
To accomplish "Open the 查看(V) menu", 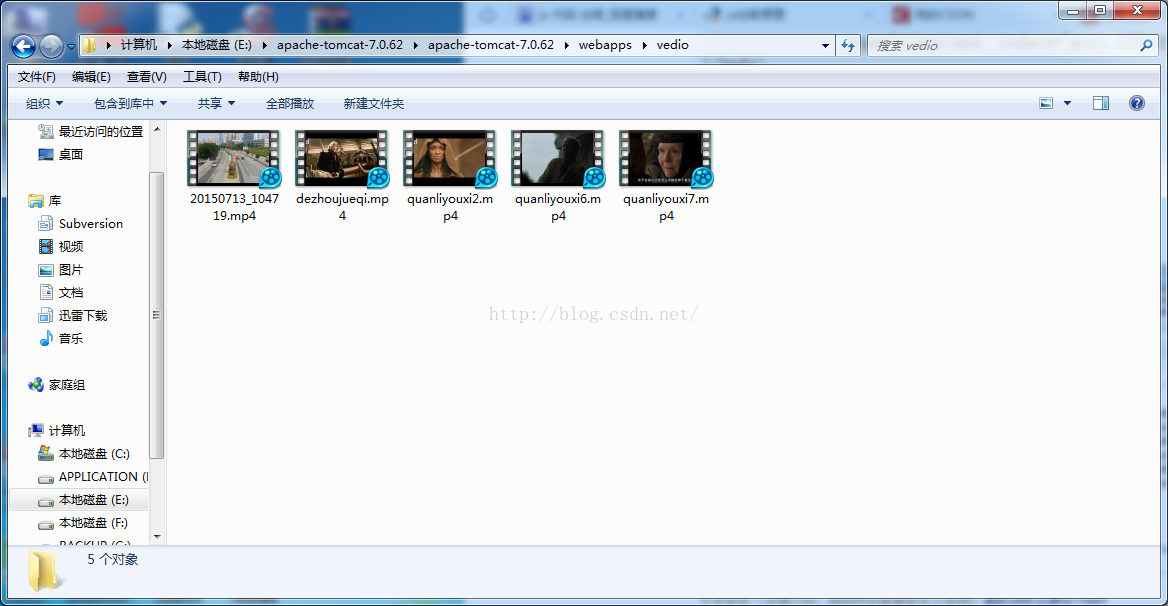I will click(x=146, y=77).
